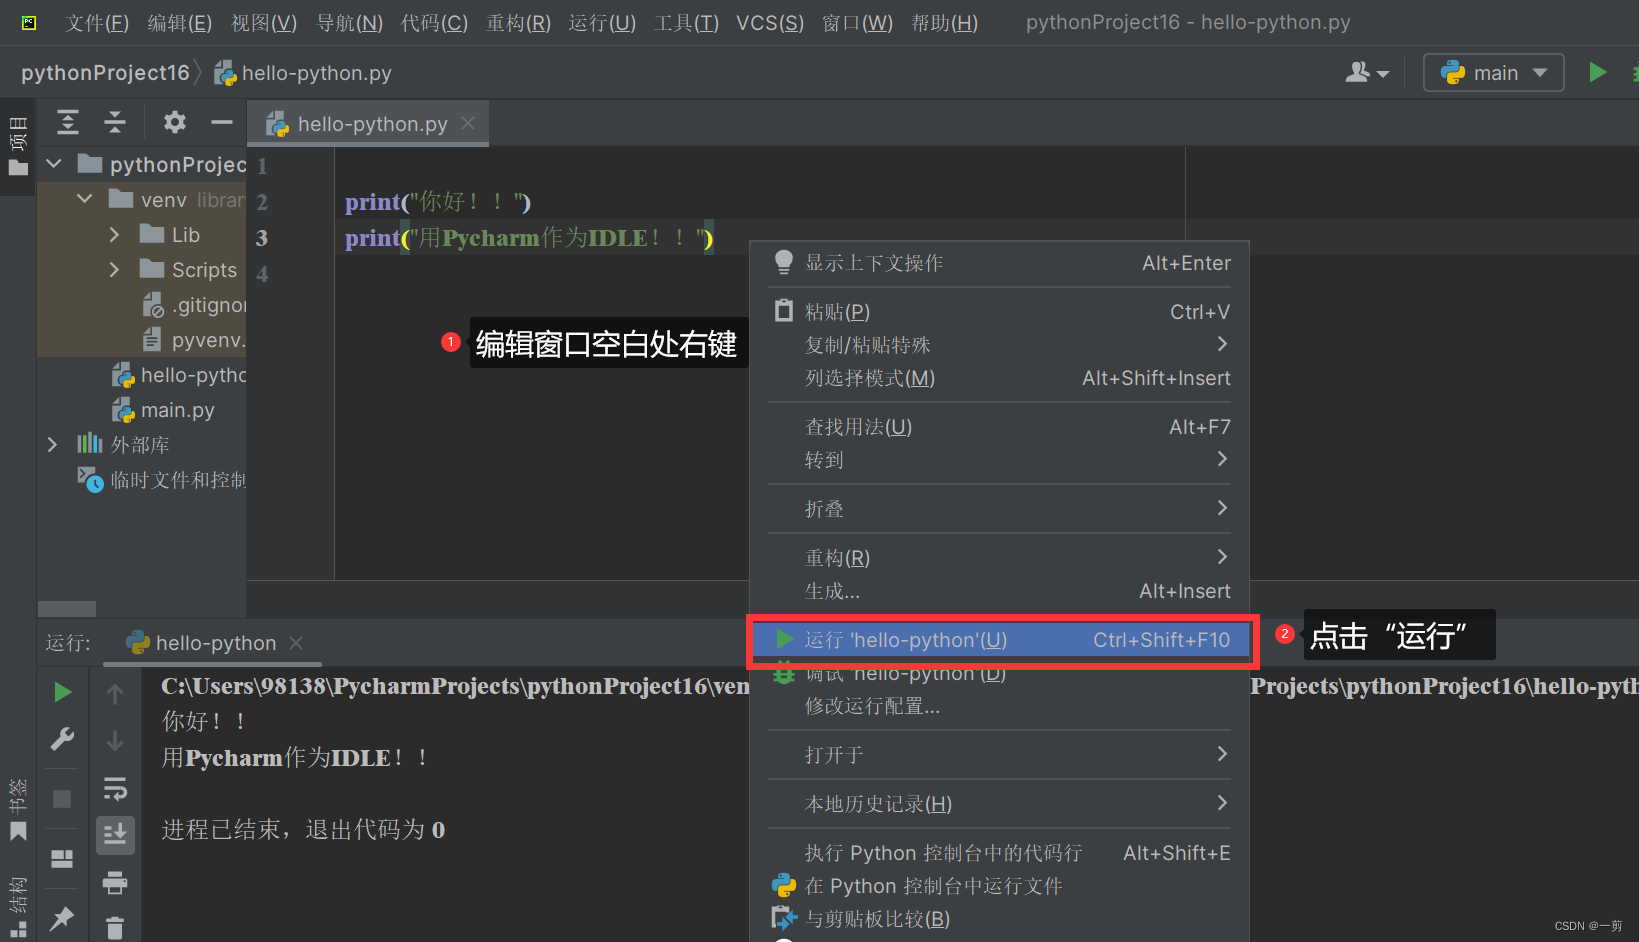Open the 工具(T) menu

click(x=686, y=22)
